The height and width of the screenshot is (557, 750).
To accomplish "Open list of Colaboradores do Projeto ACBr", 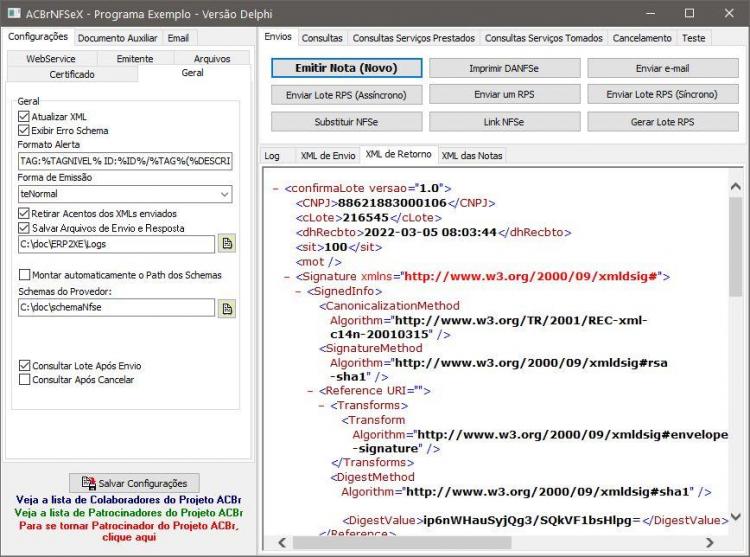I will coord(129,500).
